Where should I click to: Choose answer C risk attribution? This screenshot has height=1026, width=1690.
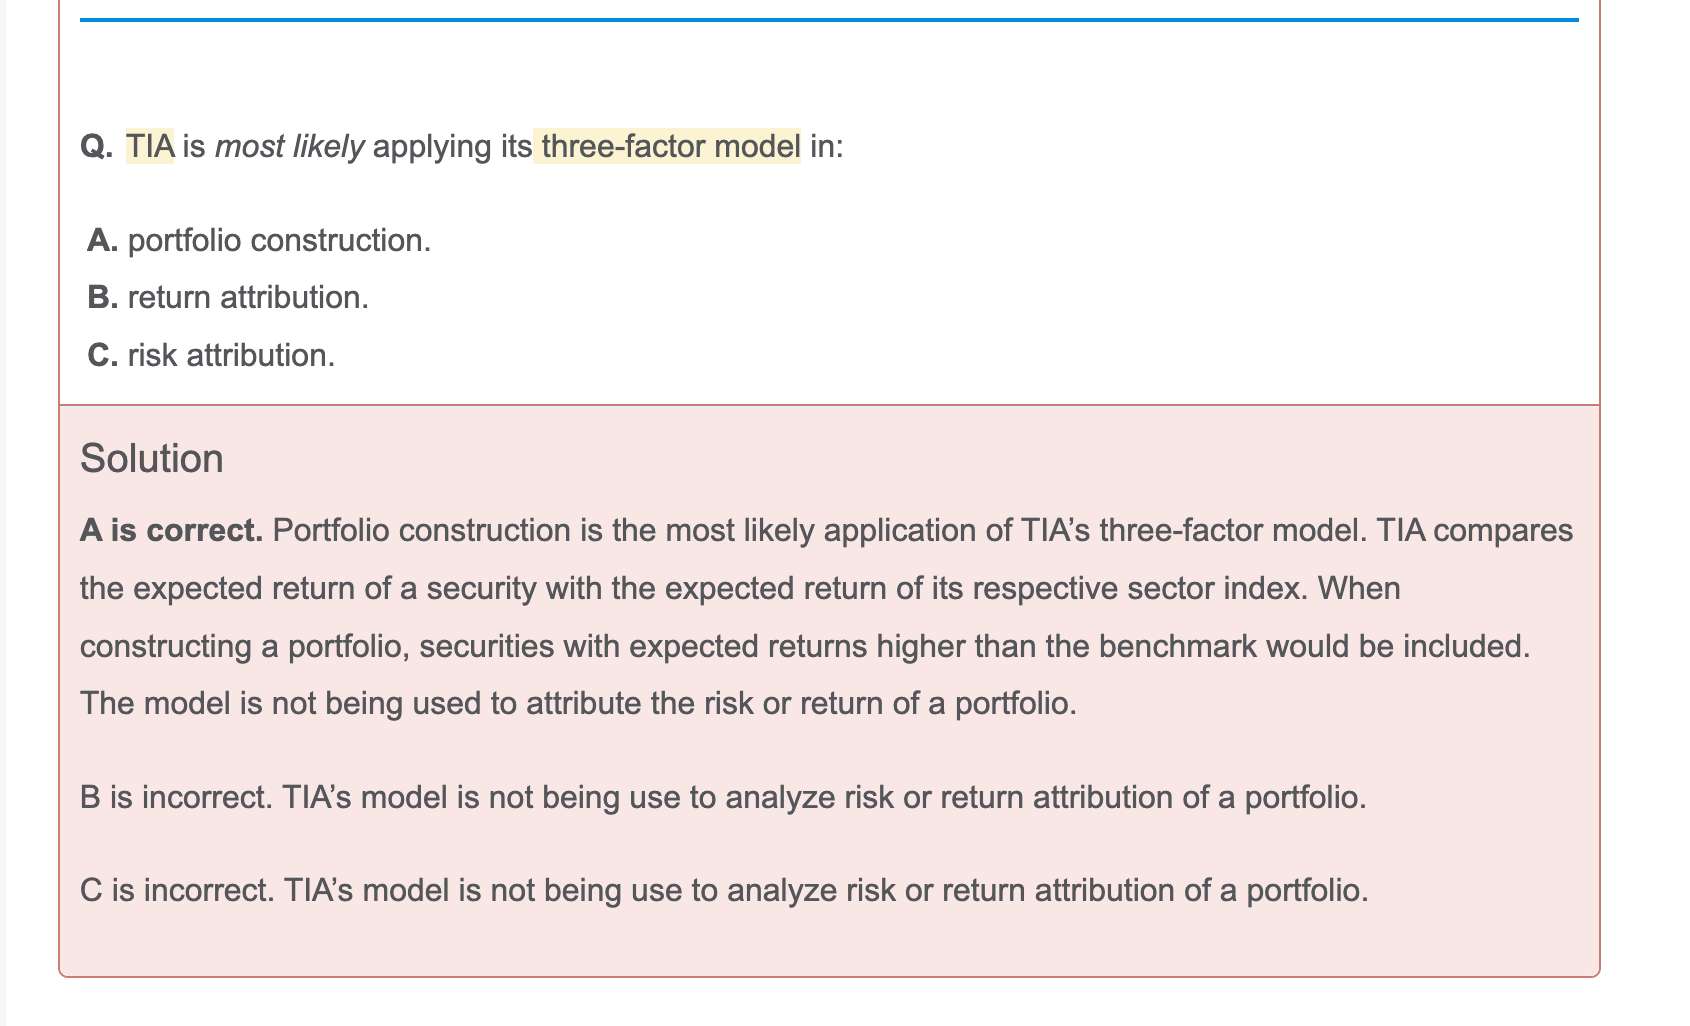coord(231,356)
